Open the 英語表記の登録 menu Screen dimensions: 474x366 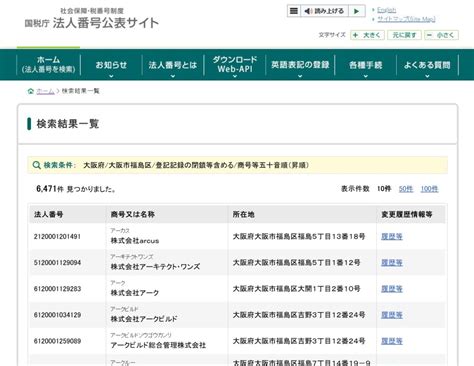click(x=300, y=65)
